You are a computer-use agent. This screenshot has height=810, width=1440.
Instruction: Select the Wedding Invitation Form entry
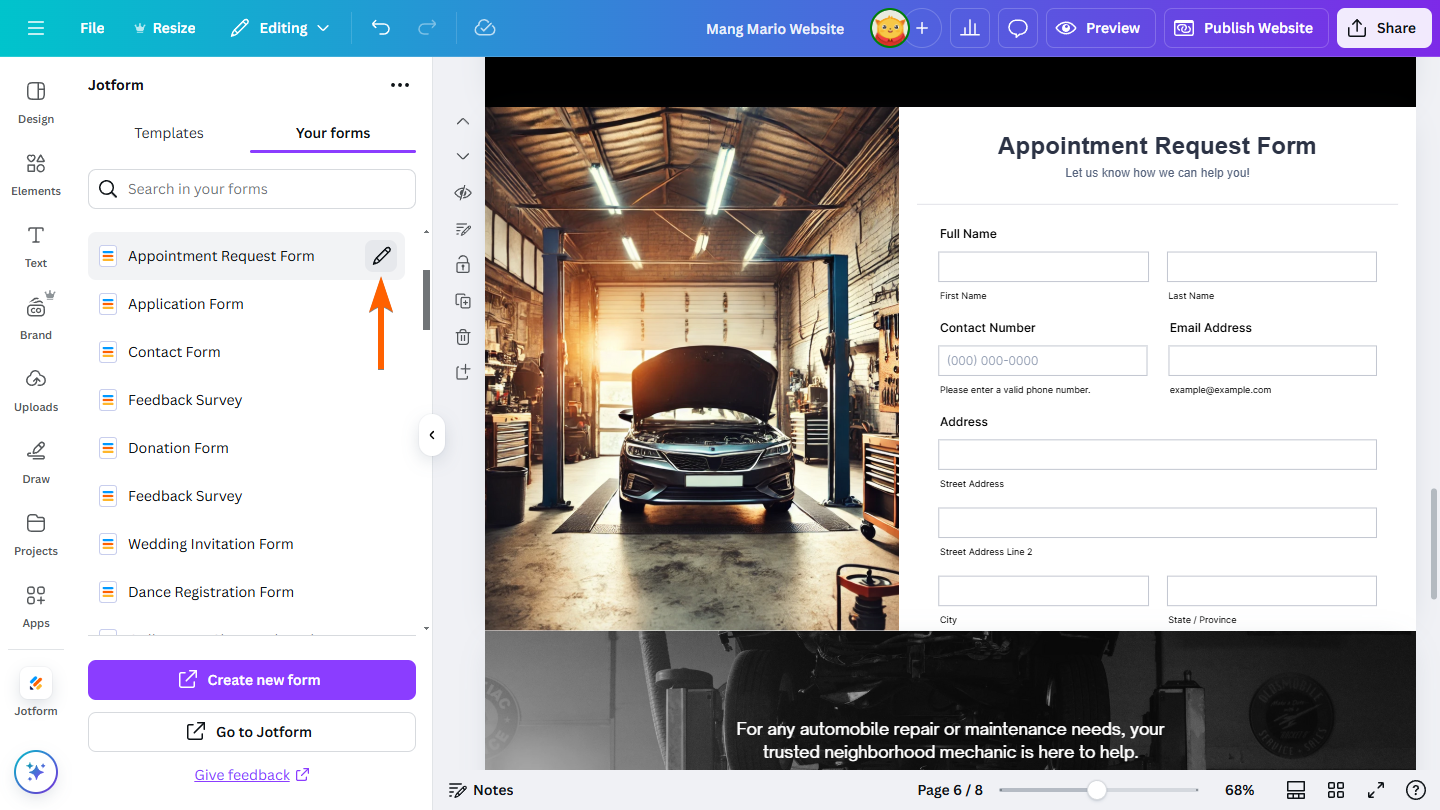(246, 544)
